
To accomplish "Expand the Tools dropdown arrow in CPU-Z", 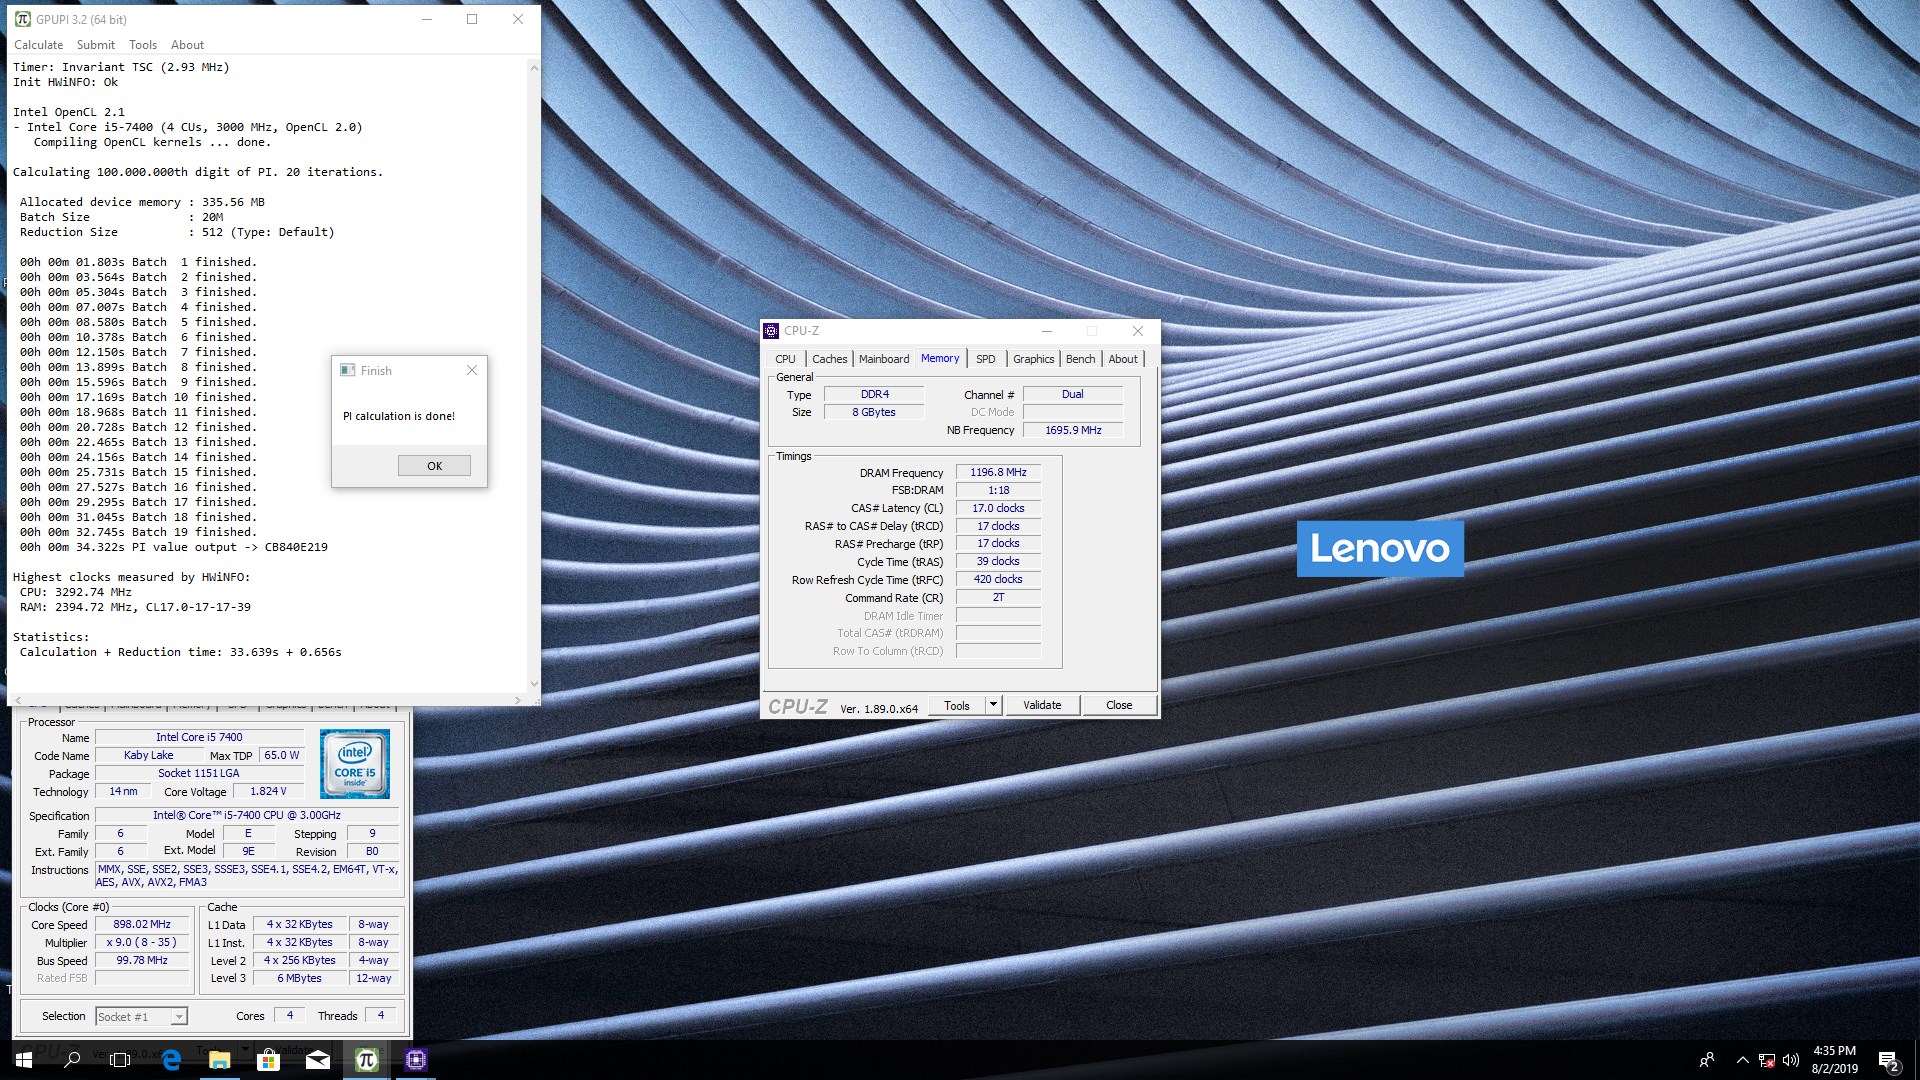I will pos(993,705).
